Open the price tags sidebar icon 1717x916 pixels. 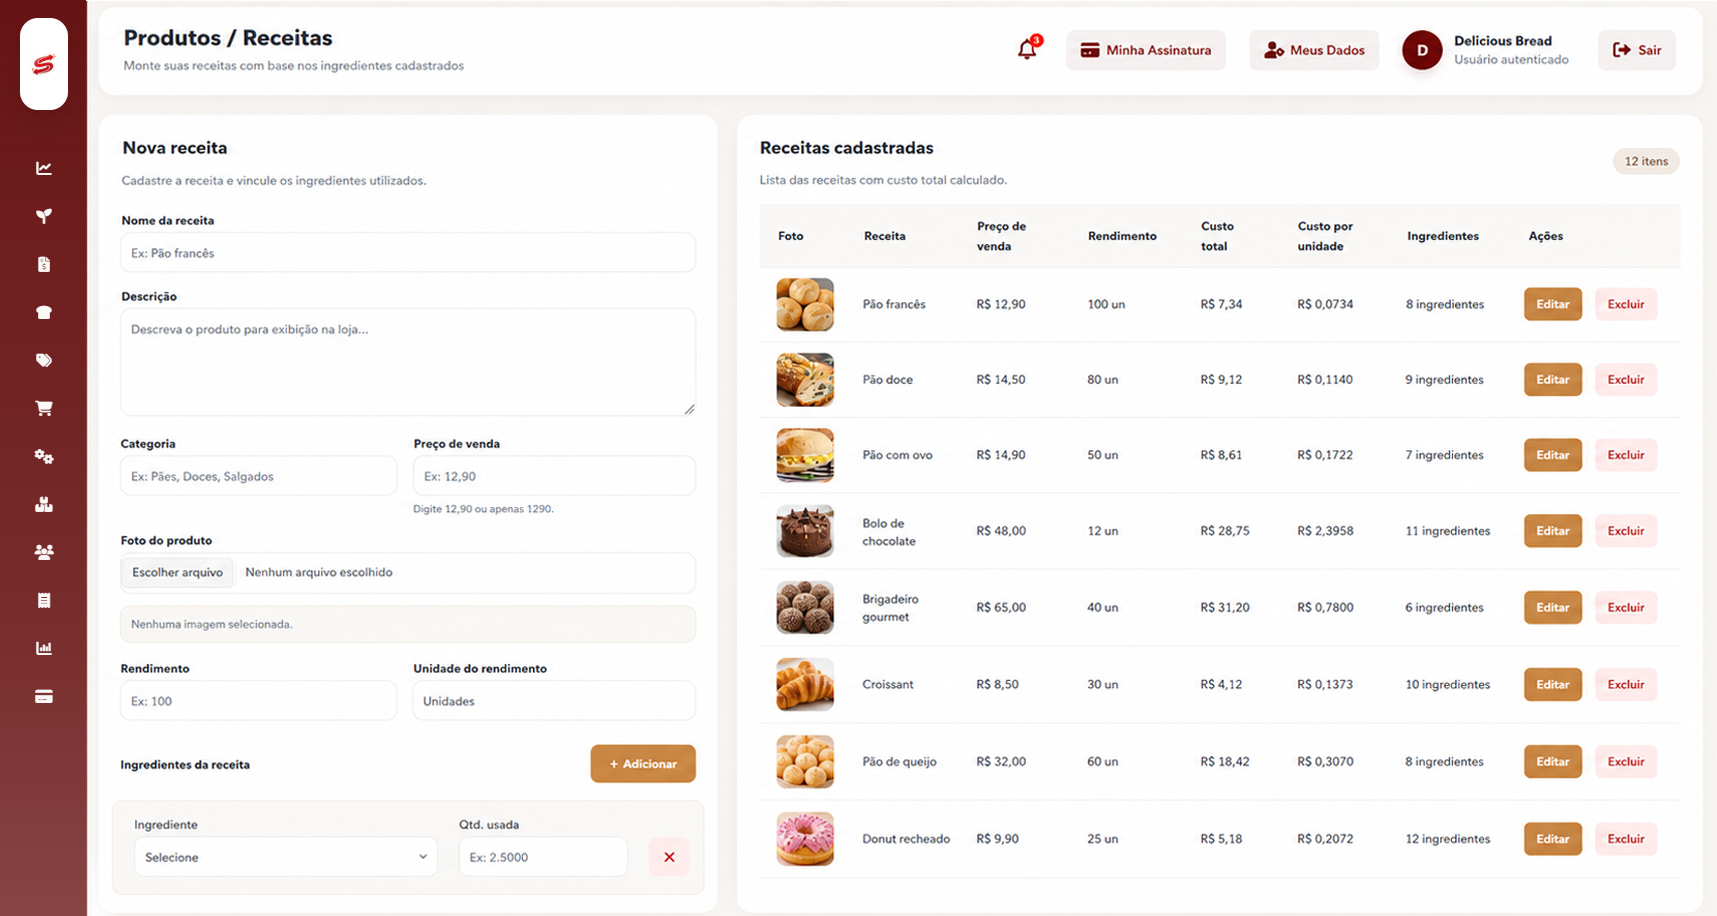tap(44, 360)
